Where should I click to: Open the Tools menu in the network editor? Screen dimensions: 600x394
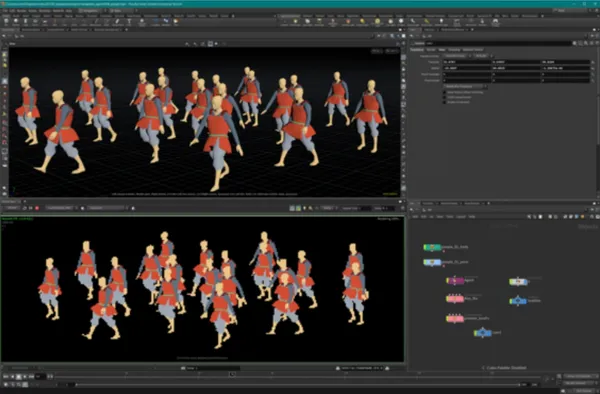[450, 217]
